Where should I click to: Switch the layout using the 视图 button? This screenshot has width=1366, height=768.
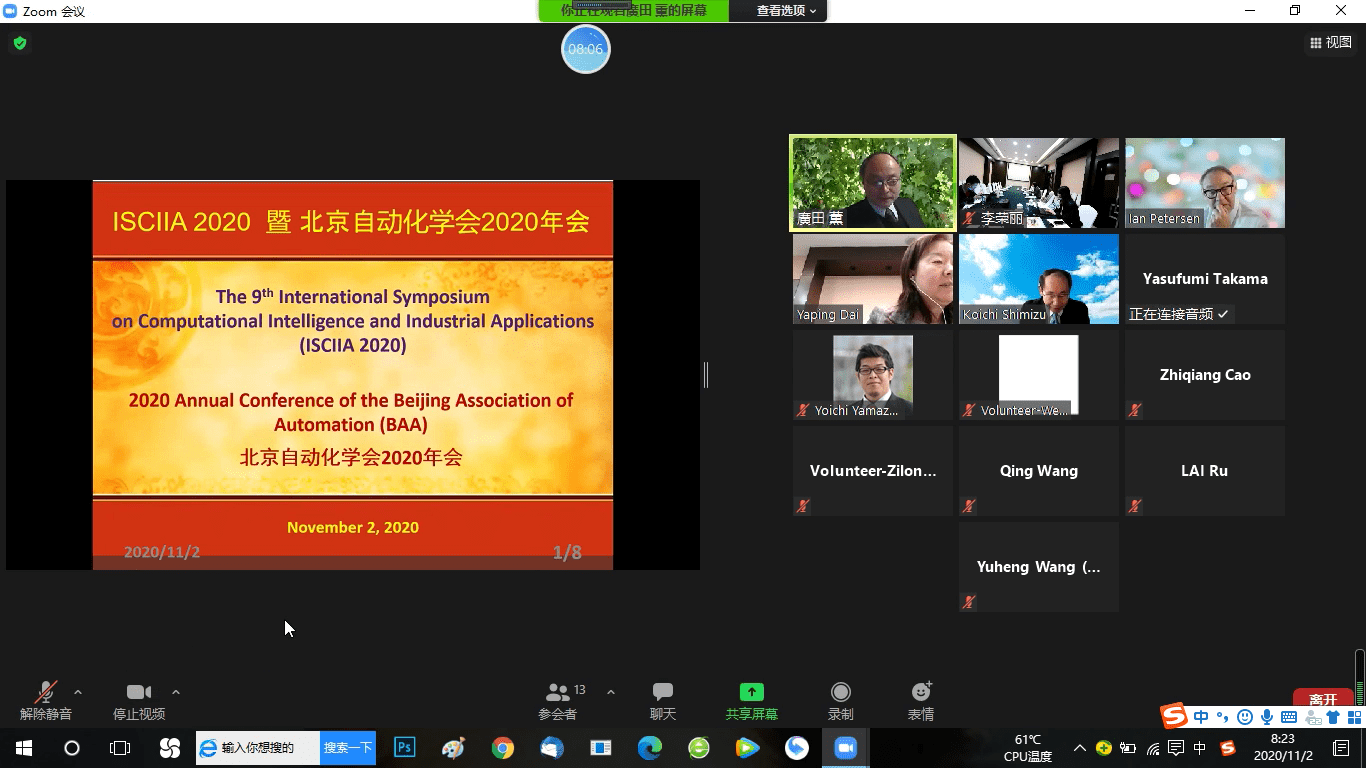pos(1330,42)
